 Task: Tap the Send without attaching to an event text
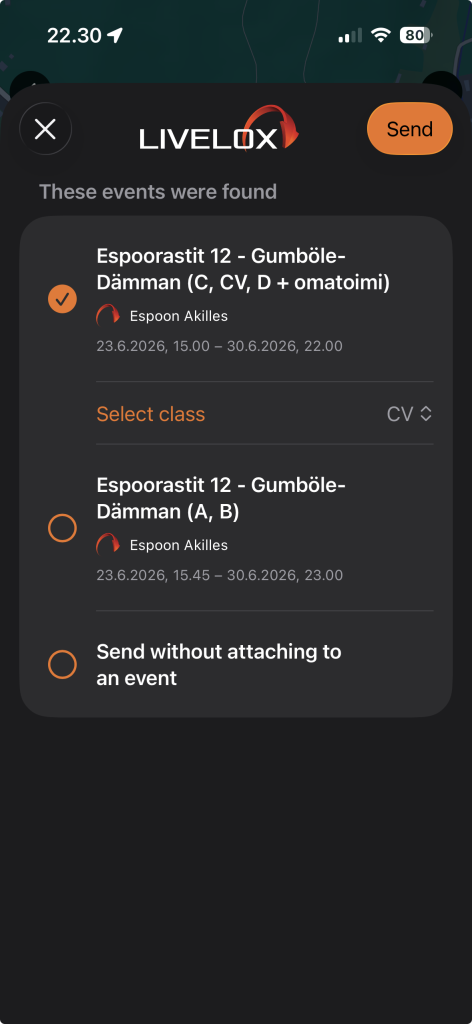pos(219,665)
